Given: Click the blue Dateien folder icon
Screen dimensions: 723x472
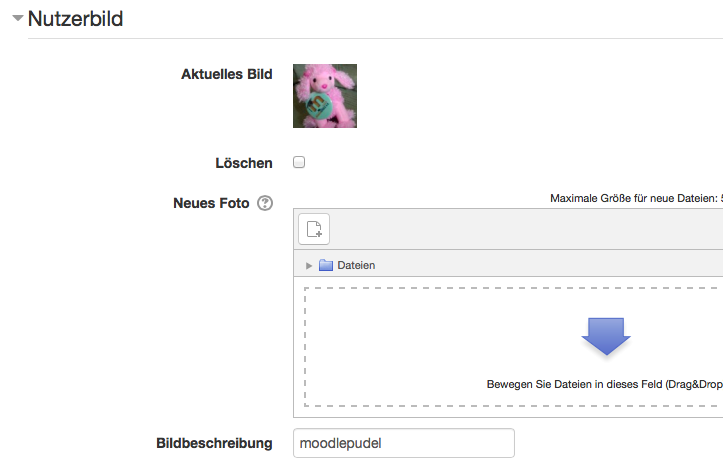Looking at the screenshot, I should click(326, 265).
